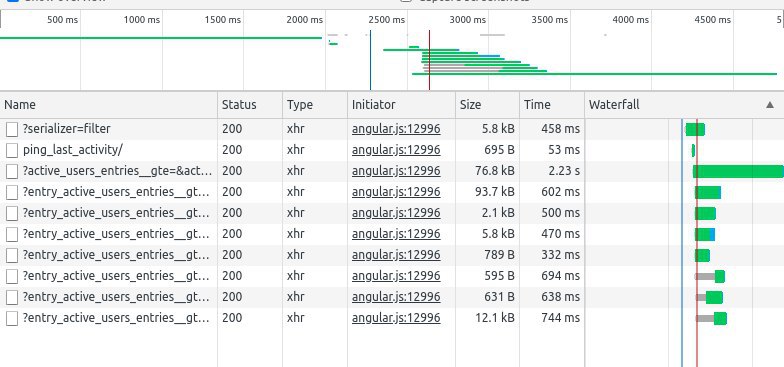Click the file icon of the ?active_users_entries__gte request

(x=12, y=172)
